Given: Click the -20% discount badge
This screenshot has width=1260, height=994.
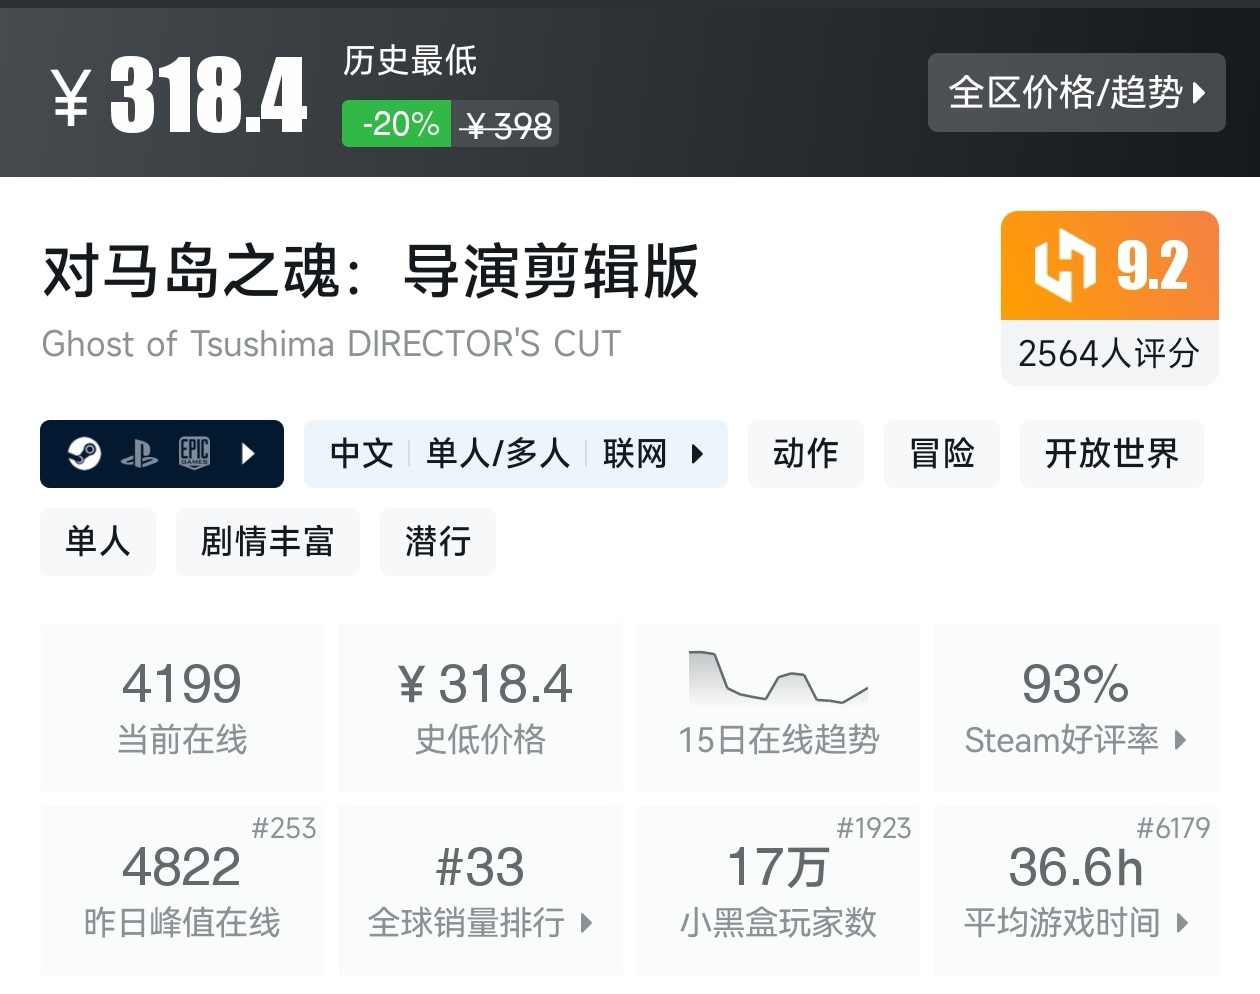Looking at the screenshot, I should point(397,124).
